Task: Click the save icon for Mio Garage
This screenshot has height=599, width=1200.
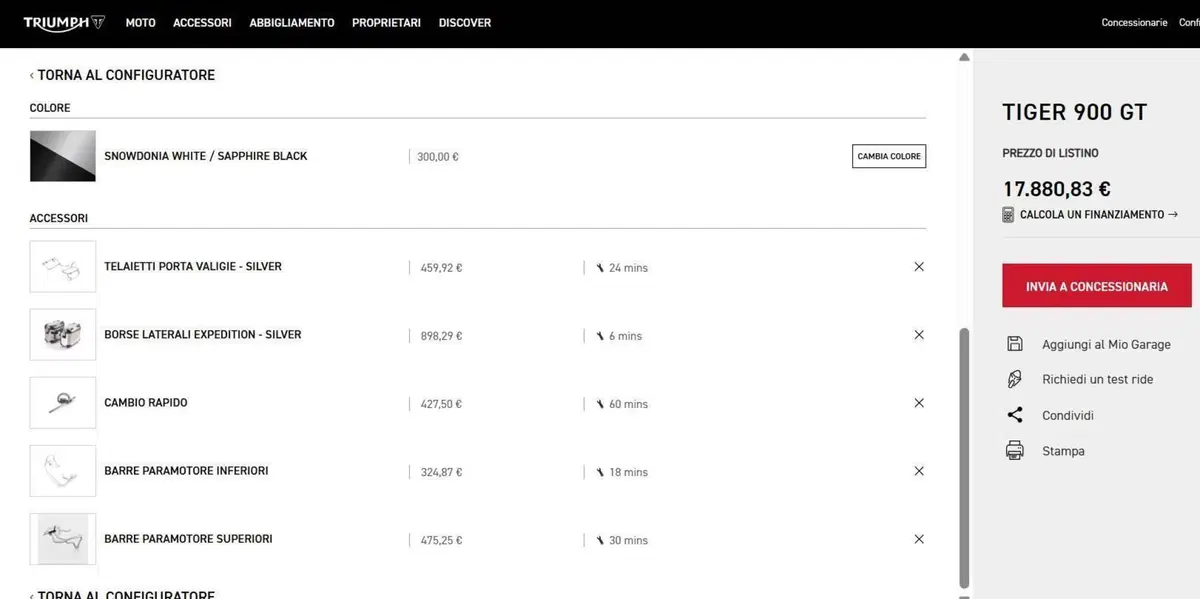Action: coord(1015,344)
